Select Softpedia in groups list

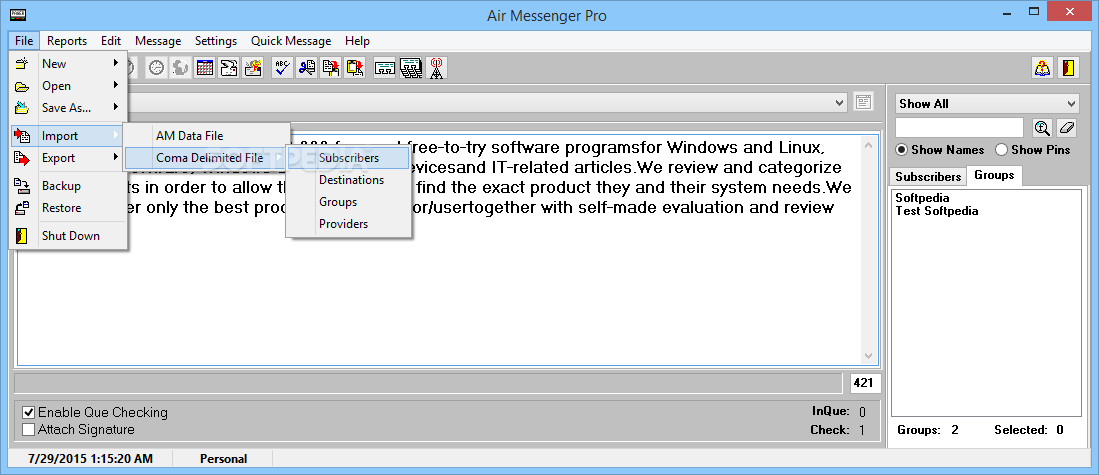922,198
